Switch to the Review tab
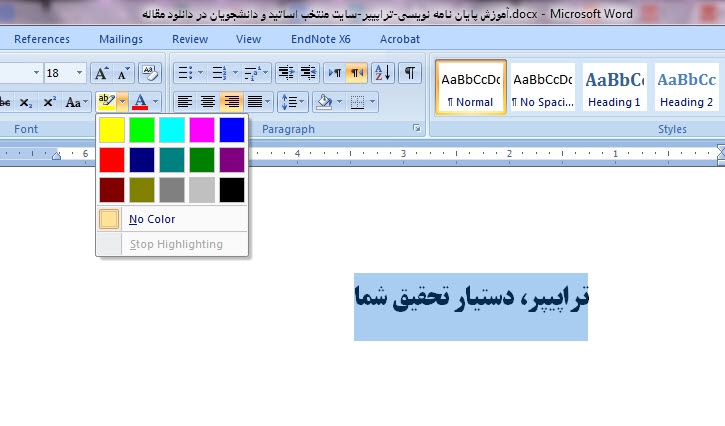The width and height of the screenshot is (725, 426). tap(190, 39)
